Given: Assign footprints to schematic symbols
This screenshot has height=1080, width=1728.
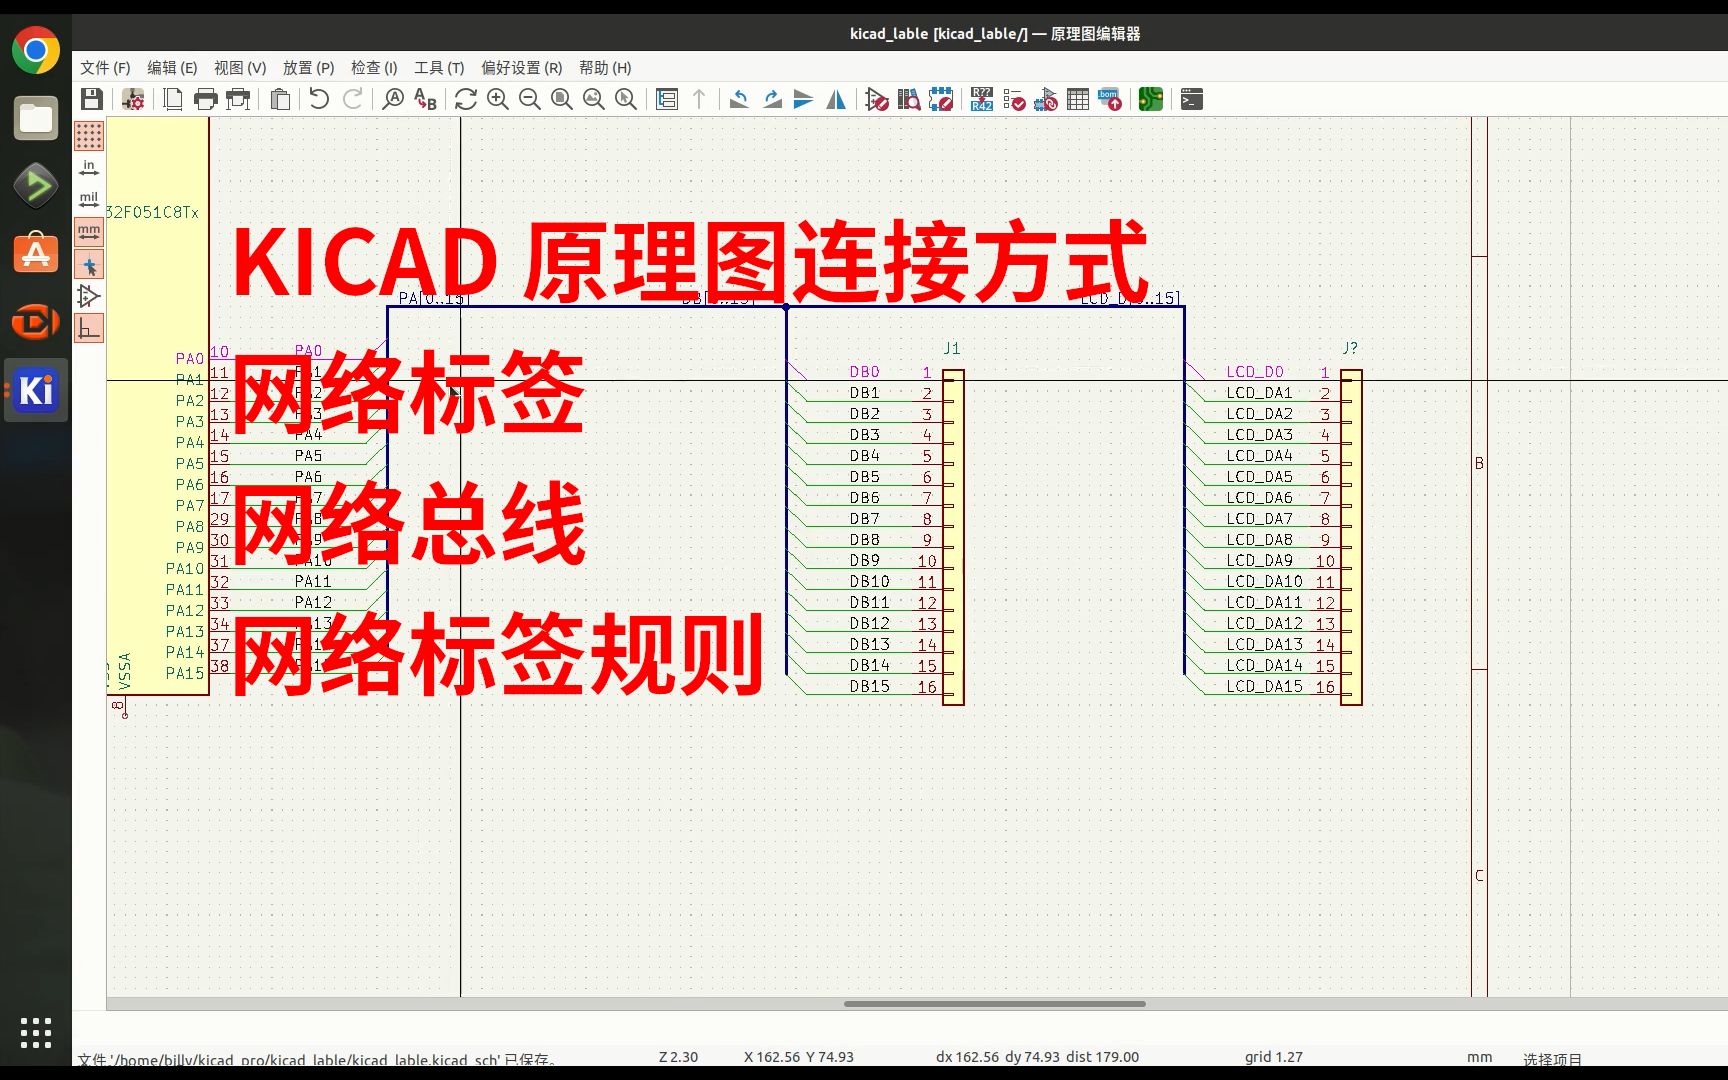Looking at the screenshot, I should [1045, 99].
